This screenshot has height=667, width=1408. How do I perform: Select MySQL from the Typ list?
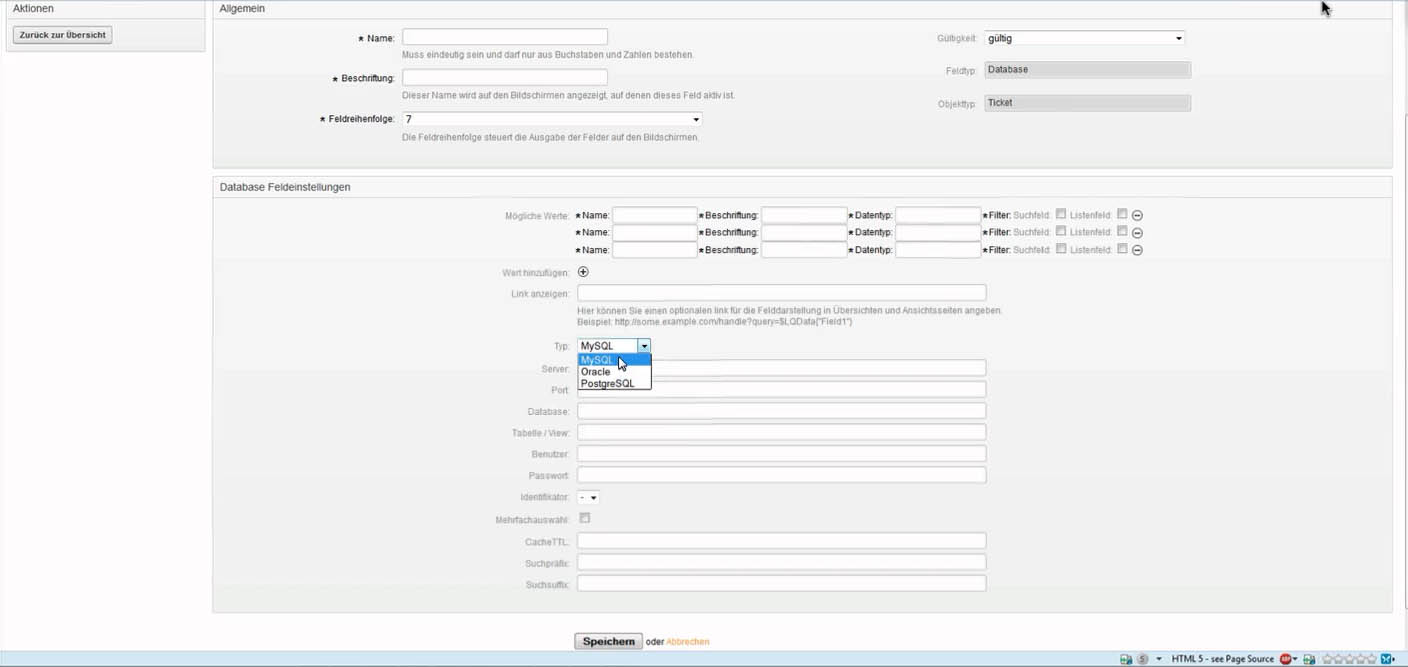click(614, 360)
